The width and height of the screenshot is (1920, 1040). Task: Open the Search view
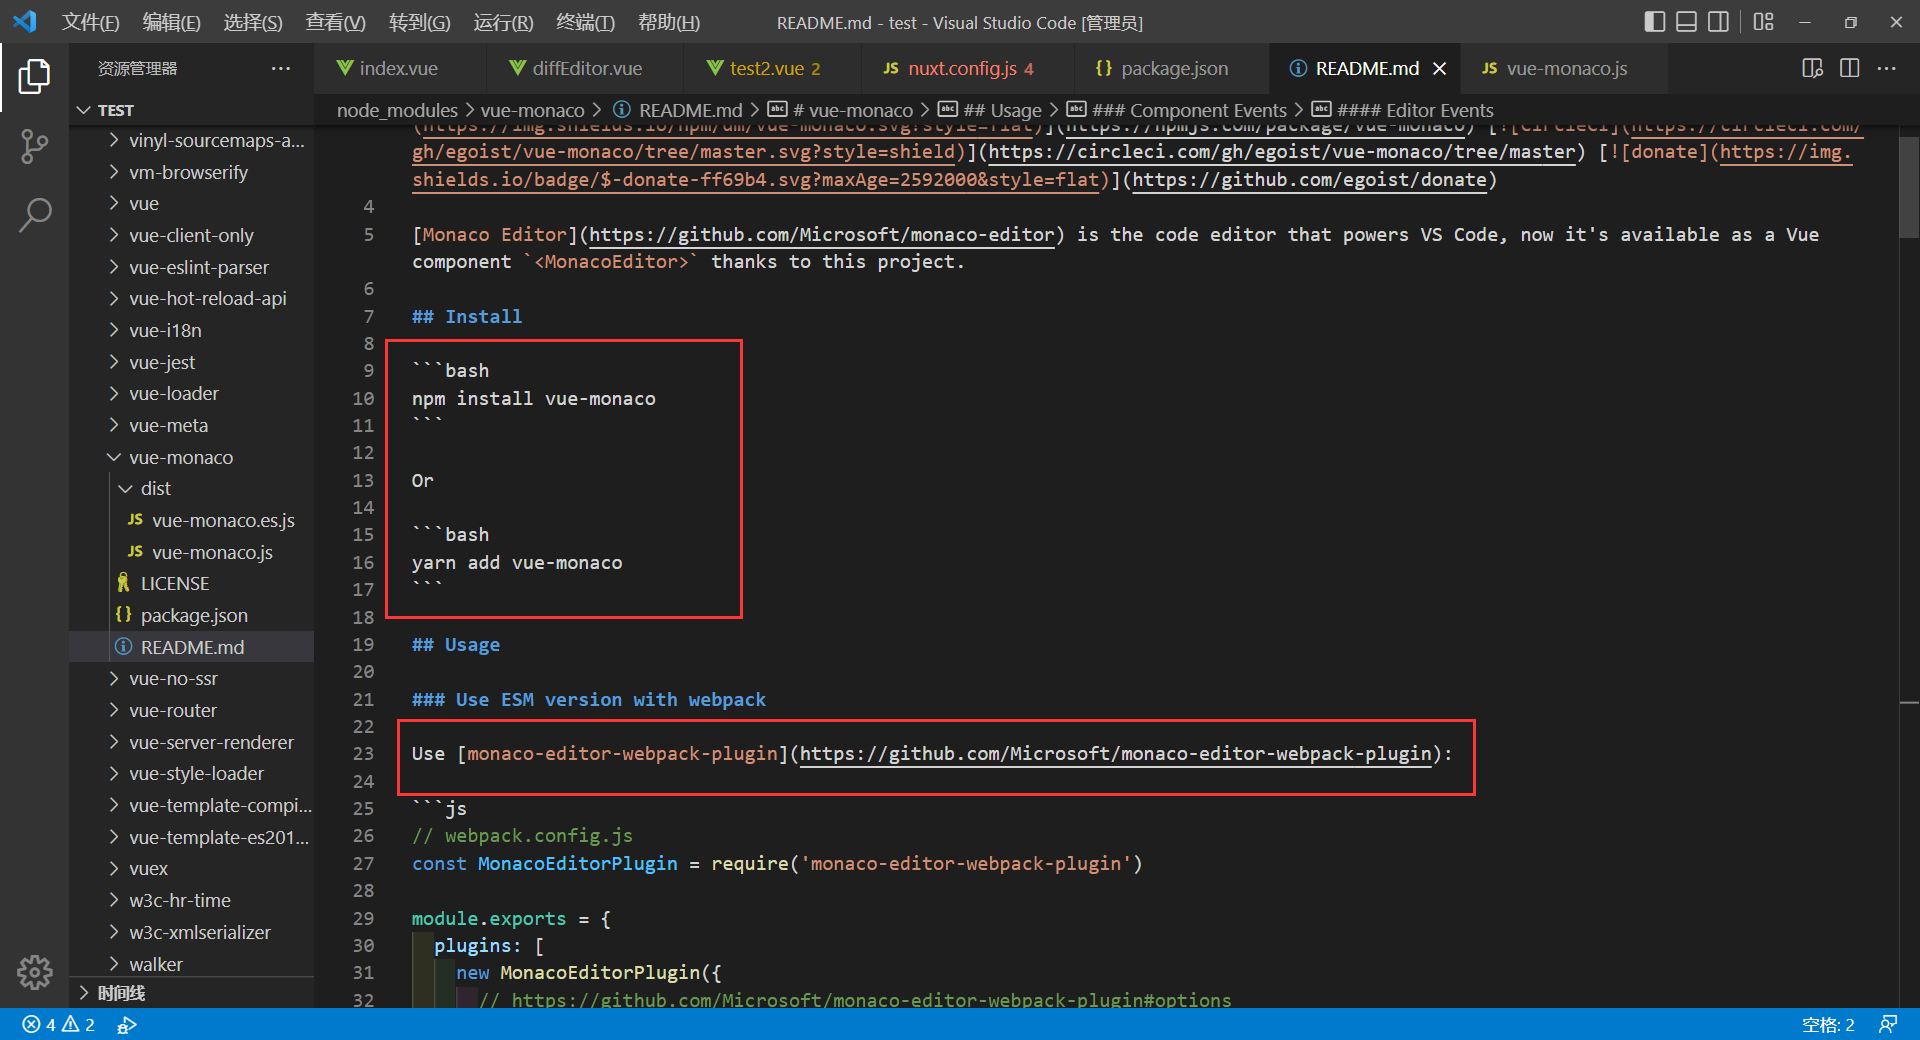point(34,214)
